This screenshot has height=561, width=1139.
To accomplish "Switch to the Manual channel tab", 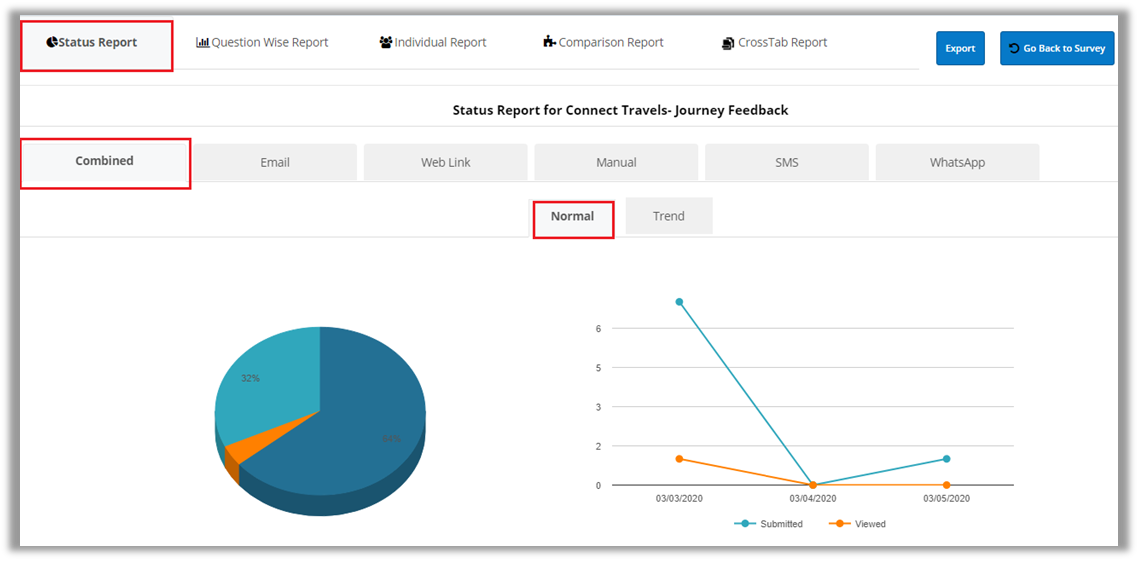I will pos(616,162).
